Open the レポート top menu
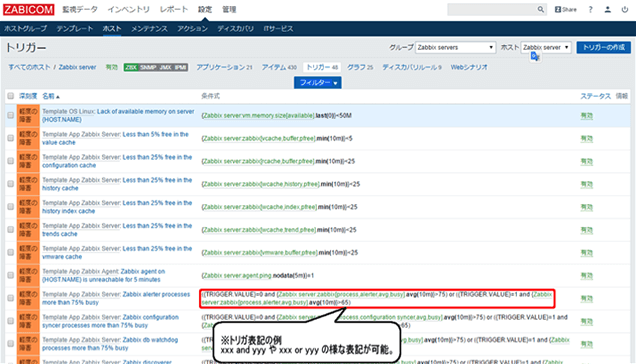Image resolution: width=636 pixels, height=364 pixels. click(x=174, y=9)
